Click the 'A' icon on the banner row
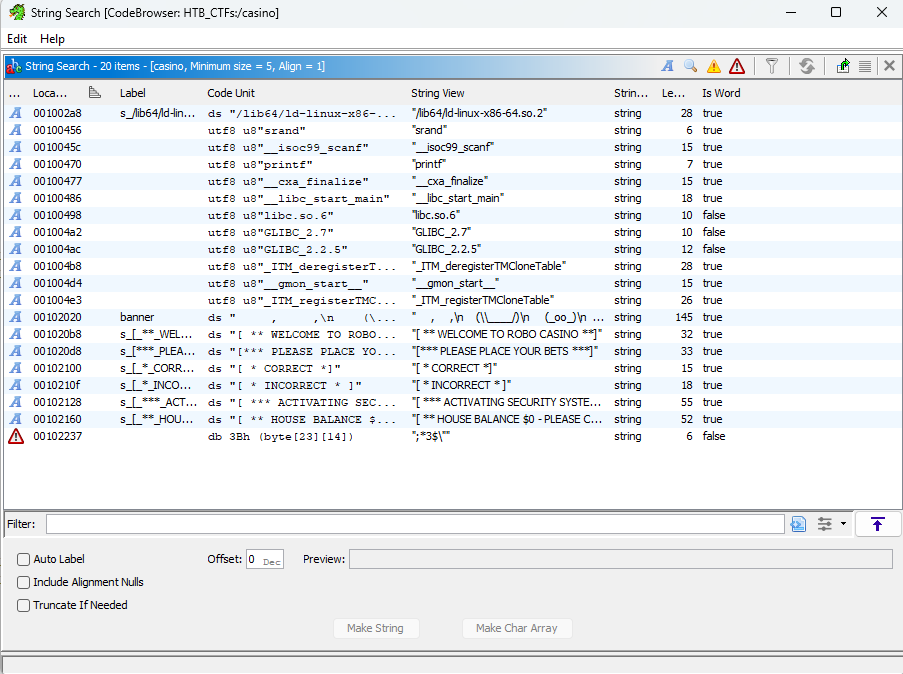Screen dimensions: 903x674 pyautogui.click(x=16, y=317)
